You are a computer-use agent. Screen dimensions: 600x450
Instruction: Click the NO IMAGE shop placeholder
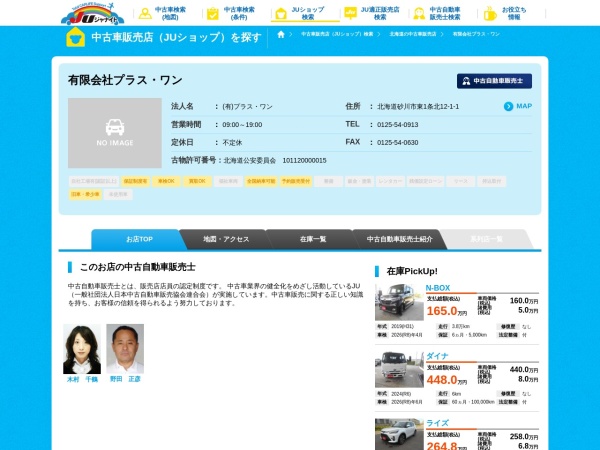(x=115, y=133)
